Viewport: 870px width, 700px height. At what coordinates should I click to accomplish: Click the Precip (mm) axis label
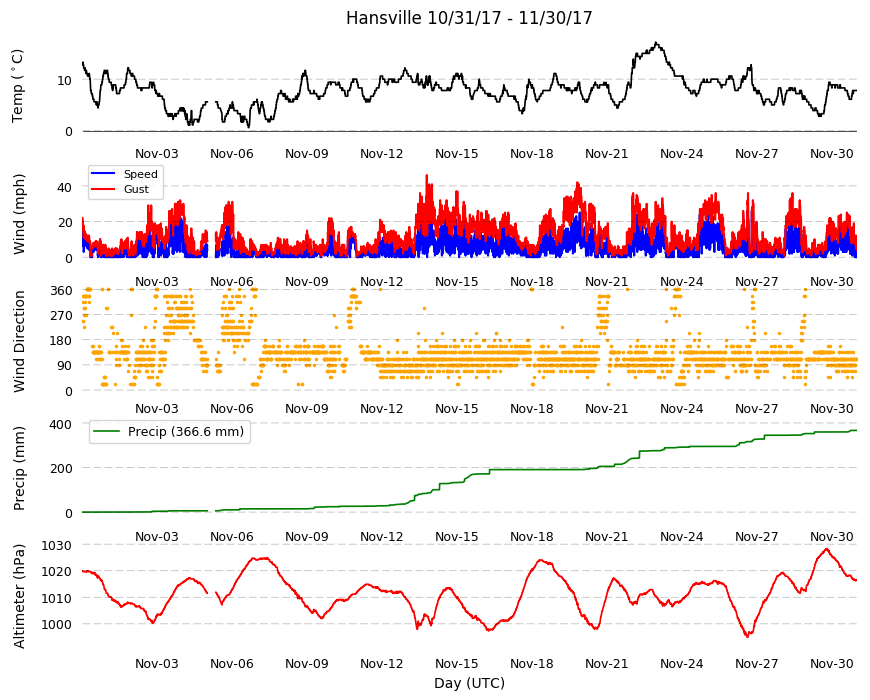coord(19,468)
